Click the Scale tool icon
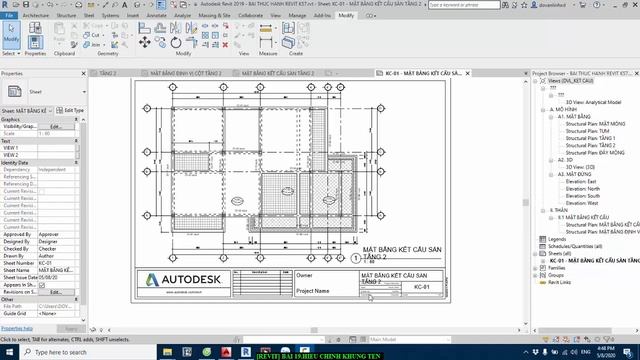 215,35
